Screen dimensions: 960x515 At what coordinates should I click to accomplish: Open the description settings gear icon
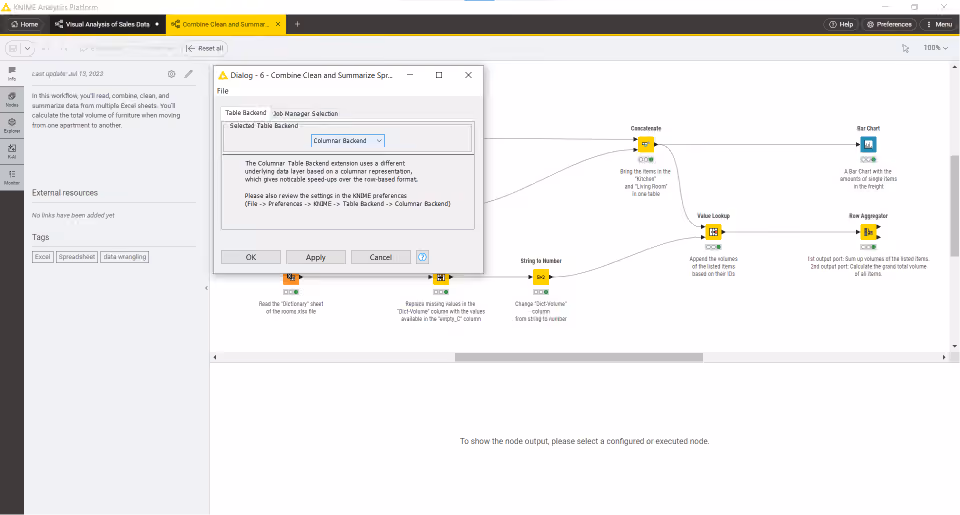[171, 74]
